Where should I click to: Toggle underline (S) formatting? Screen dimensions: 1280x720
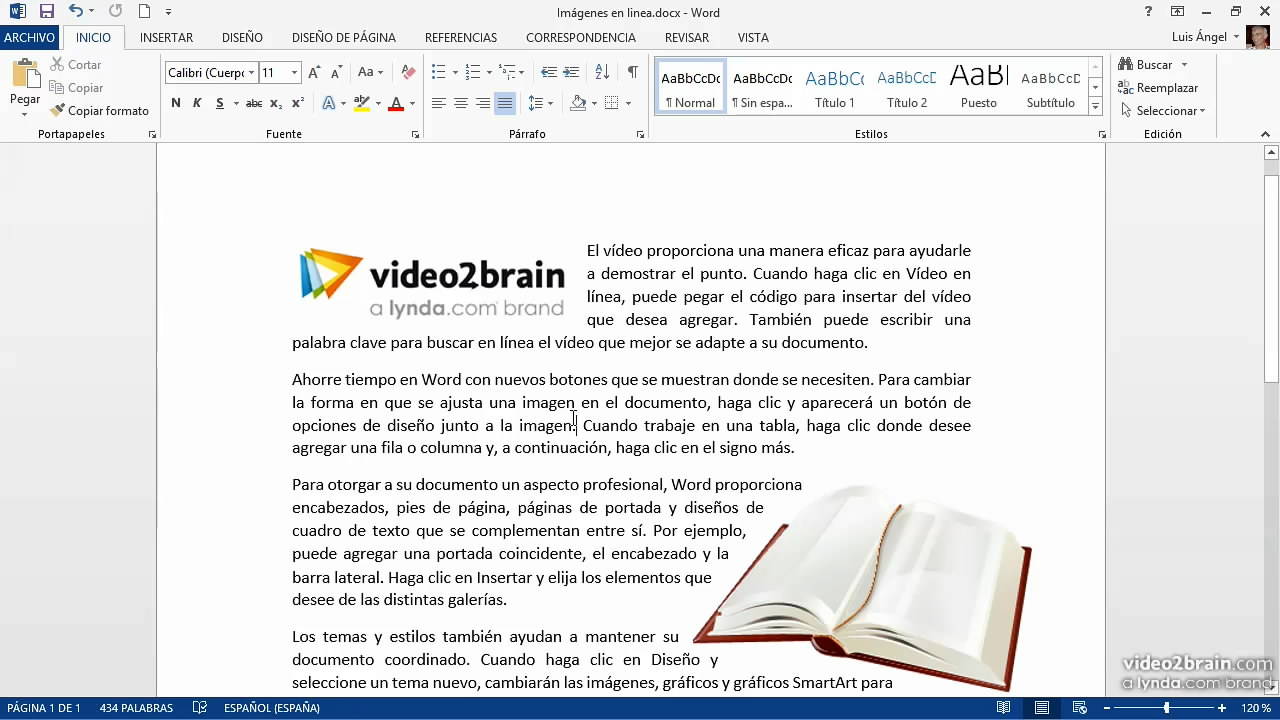tap(220, 103)
